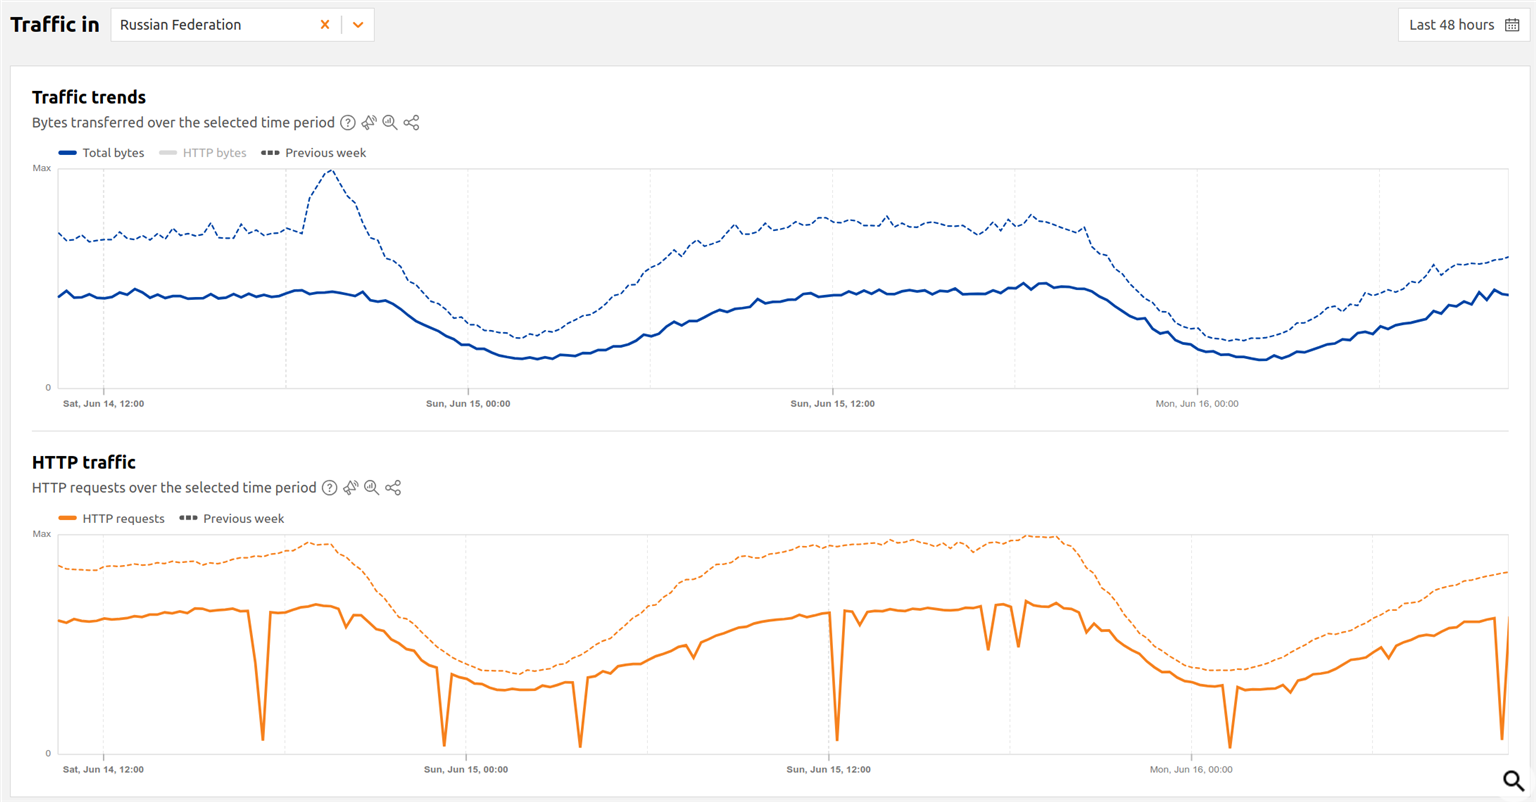
Task: Open the Last 48 hours time range picker
Action: coord(1451,25)
